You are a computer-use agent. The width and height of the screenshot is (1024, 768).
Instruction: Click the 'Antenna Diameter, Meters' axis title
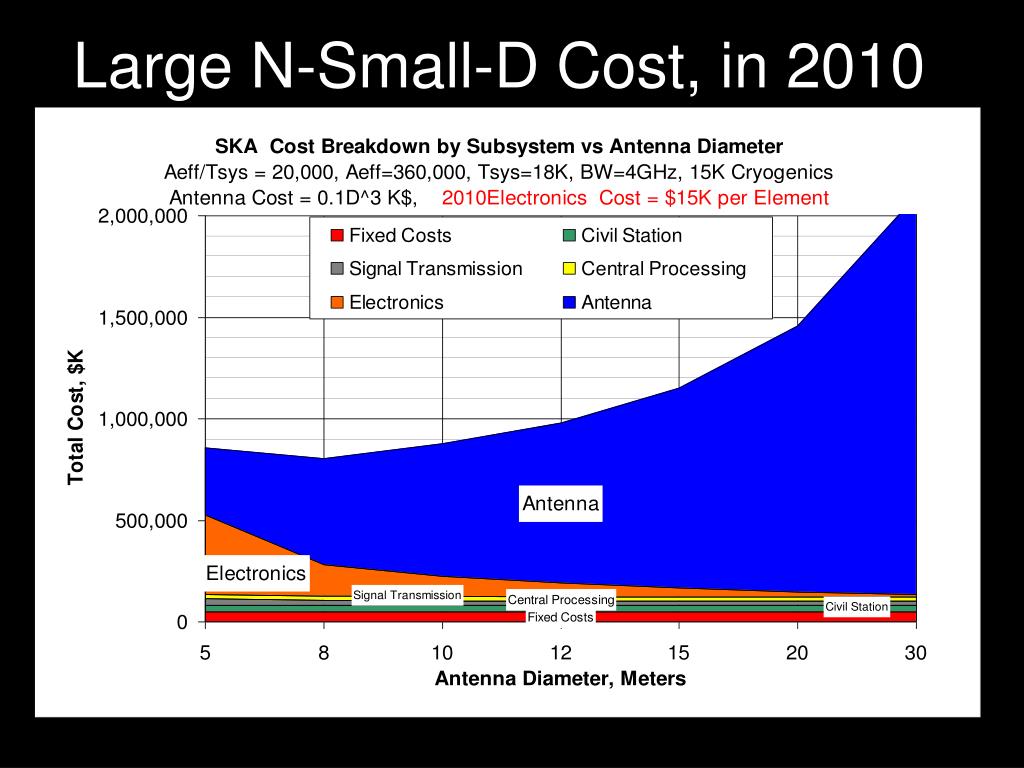click(x=560, y=679)
